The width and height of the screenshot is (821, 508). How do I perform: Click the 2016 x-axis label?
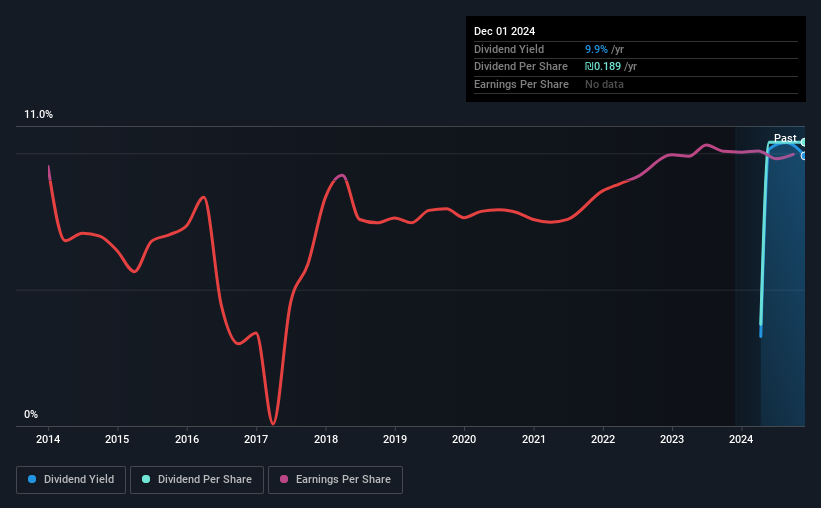pos(187,439)
